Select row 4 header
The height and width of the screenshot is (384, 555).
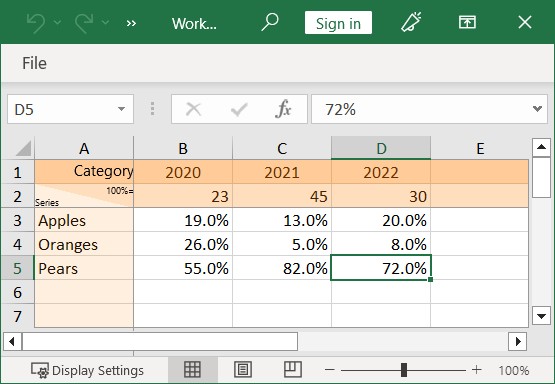coord(17,244)
